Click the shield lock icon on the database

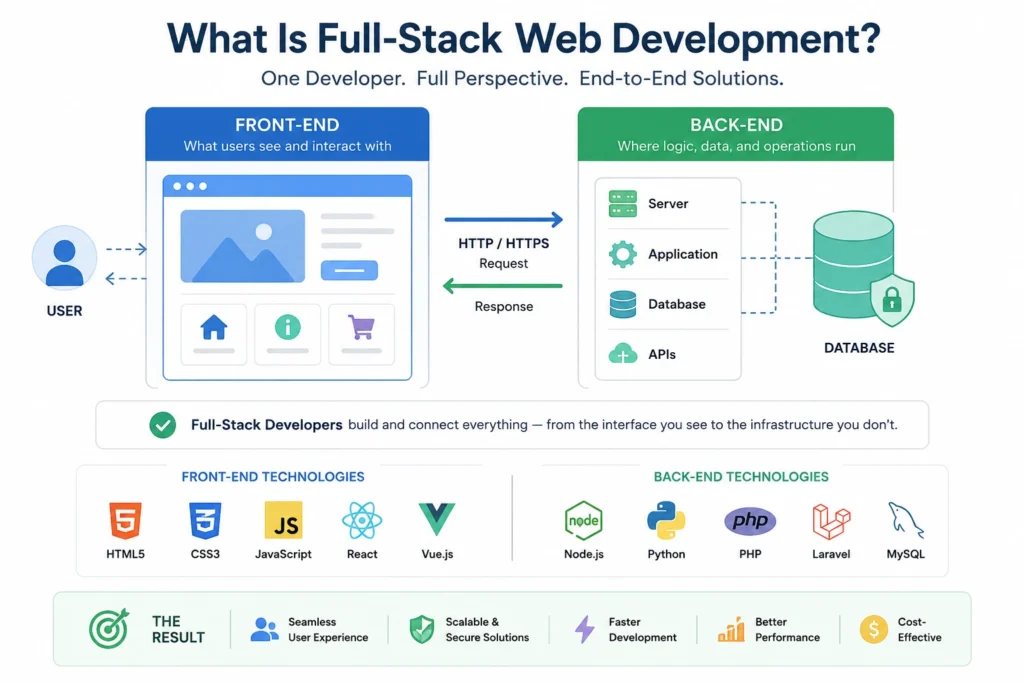[892, 300]
